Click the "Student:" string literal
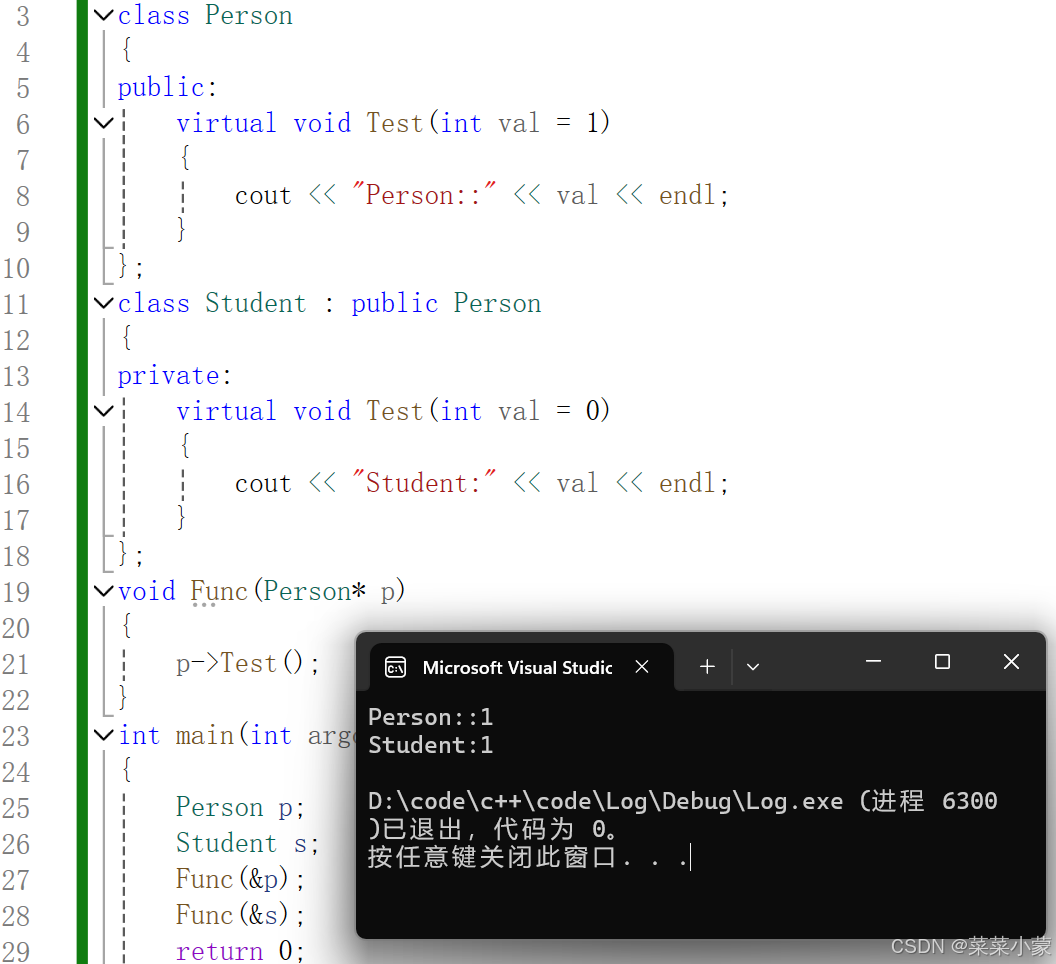The width and height of the screenshot is (1056, 964). coord(424,483)
